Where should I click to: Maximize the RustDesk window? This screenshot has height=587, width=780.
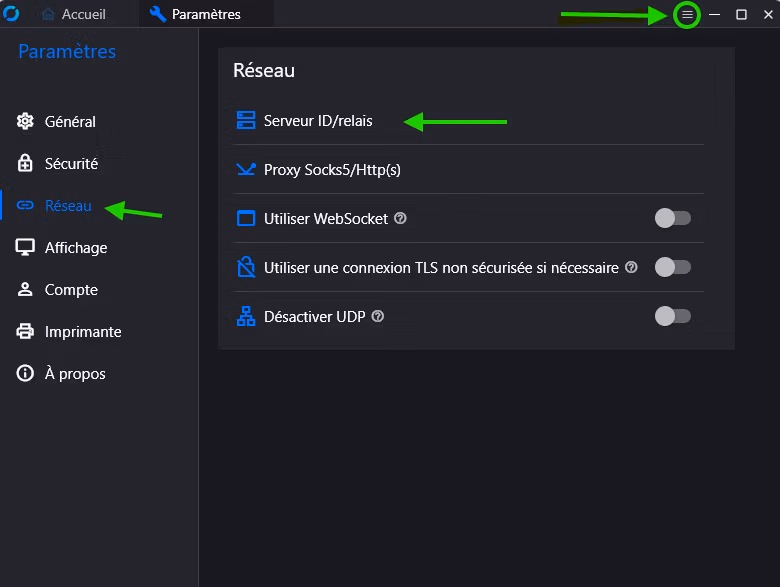coord(741,14)
